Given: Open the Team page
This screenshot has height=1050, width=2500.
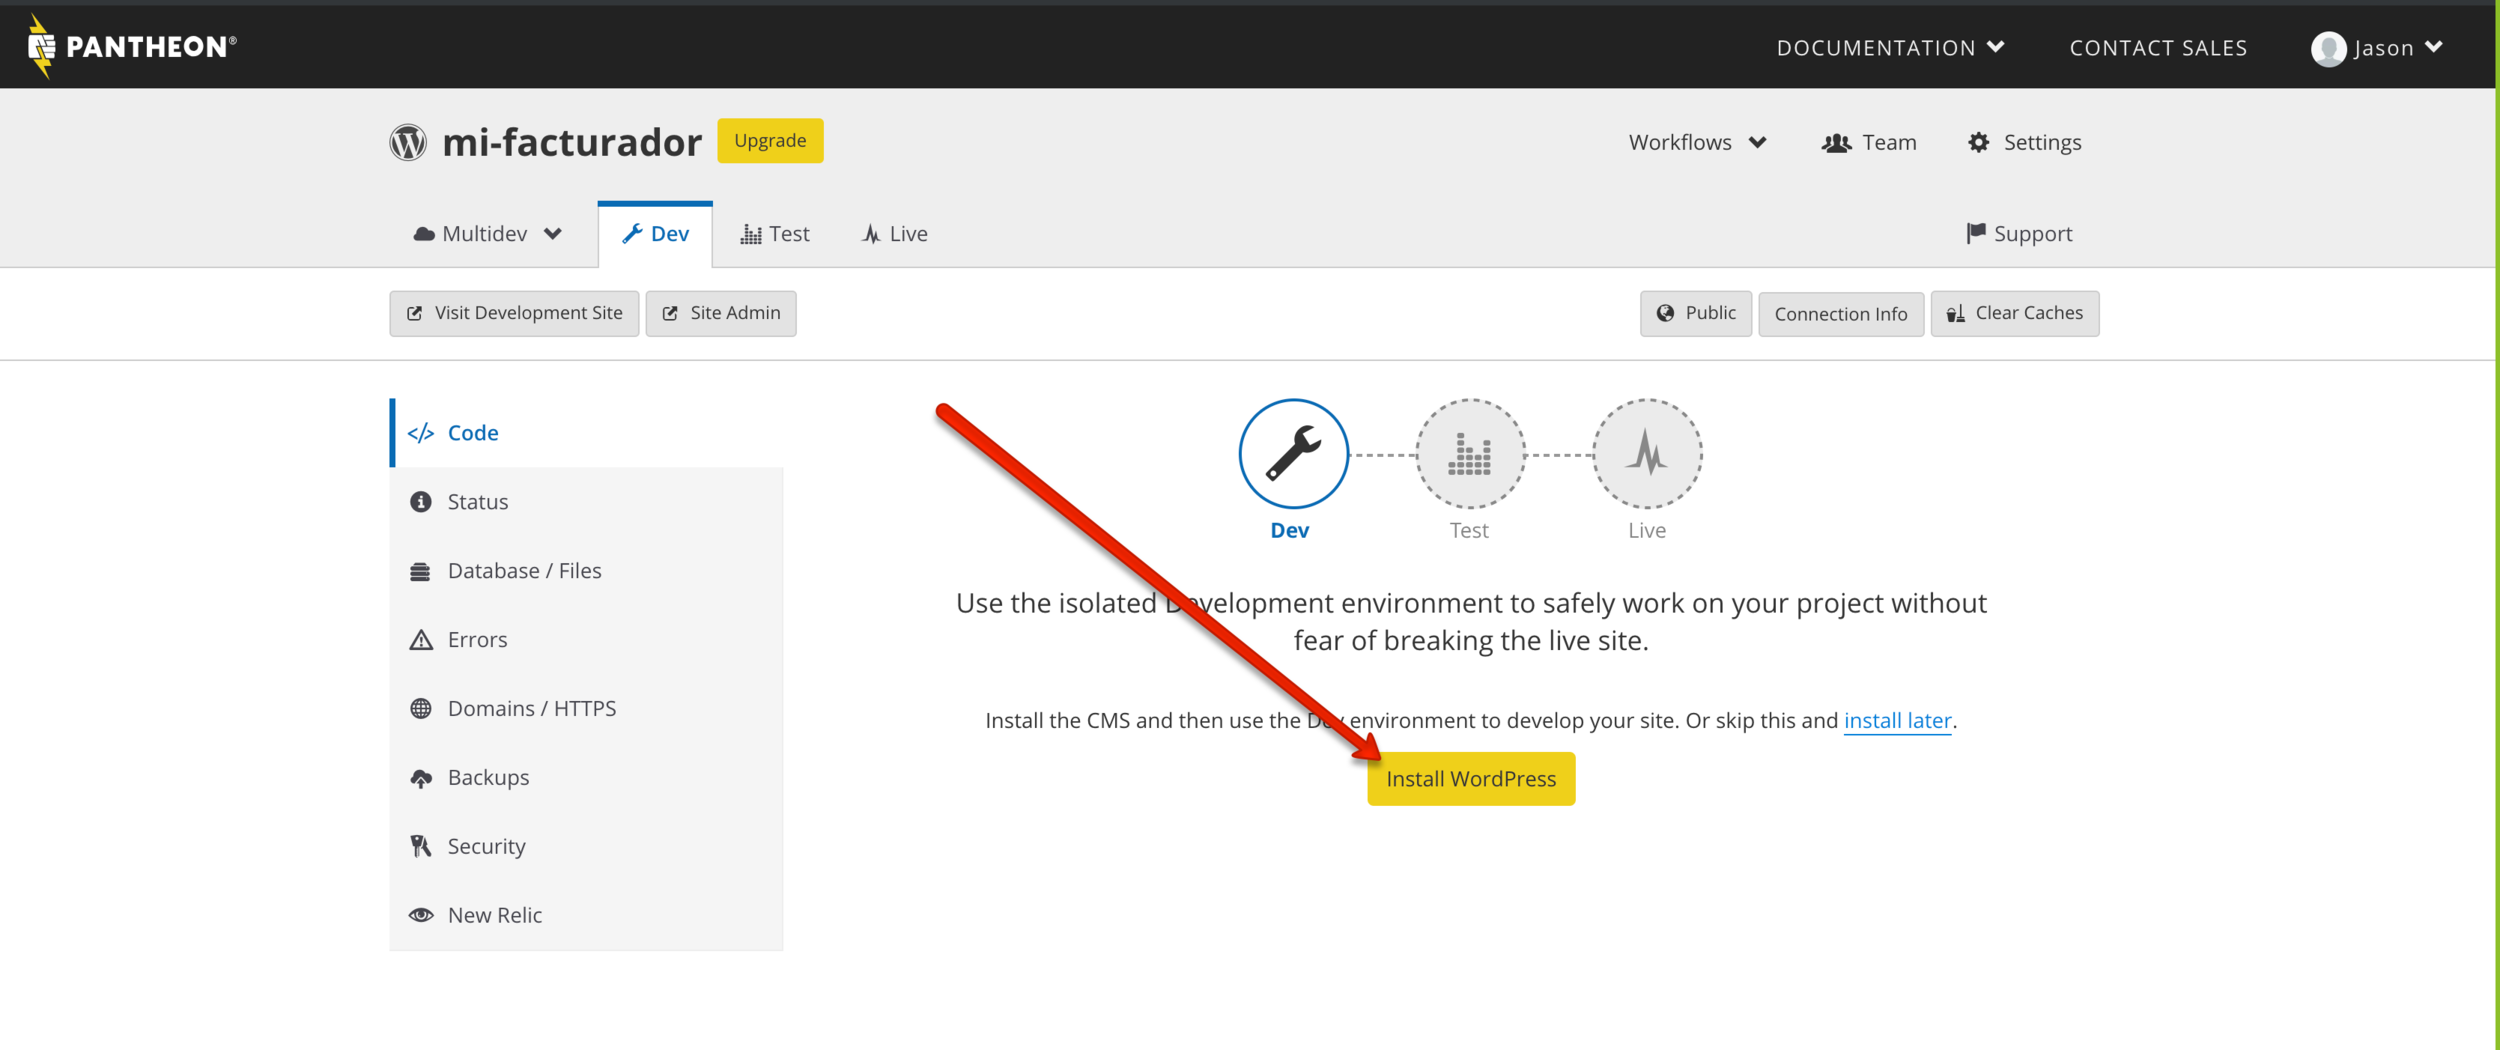Looking at the screenshot, I should point(1869,143).
